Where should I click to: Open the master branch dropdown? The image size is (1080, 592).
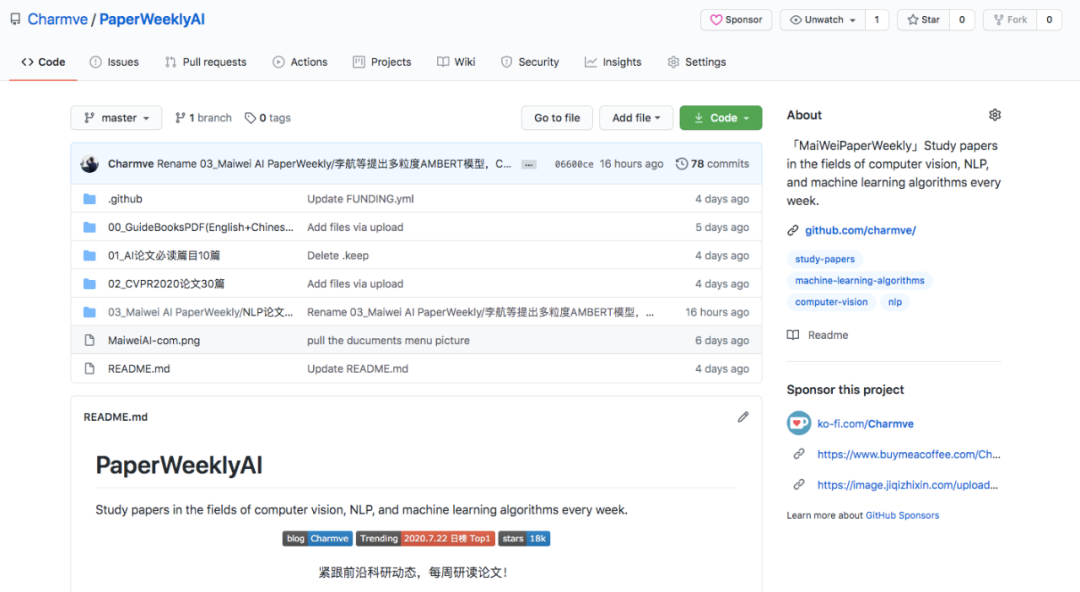116,118
